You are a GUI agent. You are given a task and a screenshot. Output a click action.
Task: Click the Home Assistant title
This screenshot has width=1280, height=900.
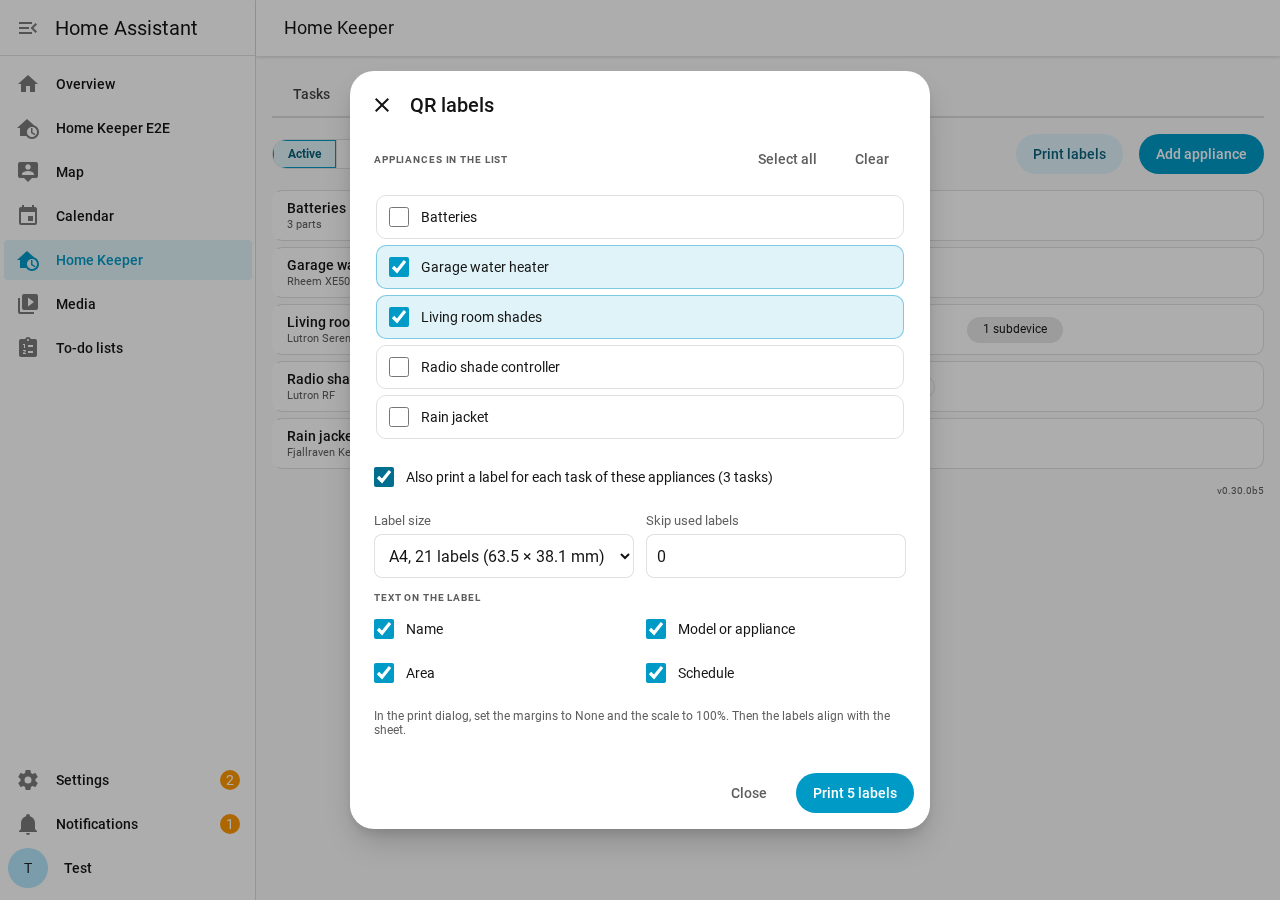click(x=126, y=28)
